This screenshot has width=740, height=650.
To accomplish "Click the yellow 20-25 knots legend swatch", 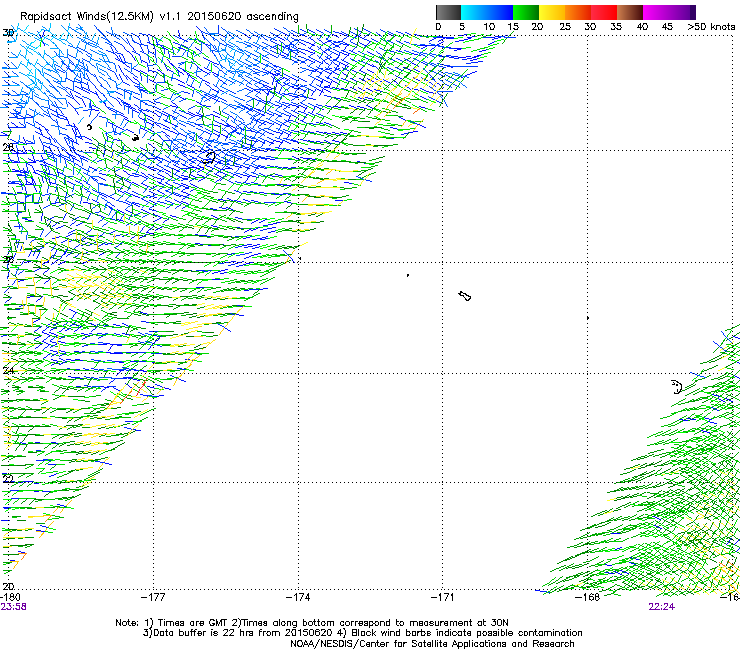I will pos(552,12).
